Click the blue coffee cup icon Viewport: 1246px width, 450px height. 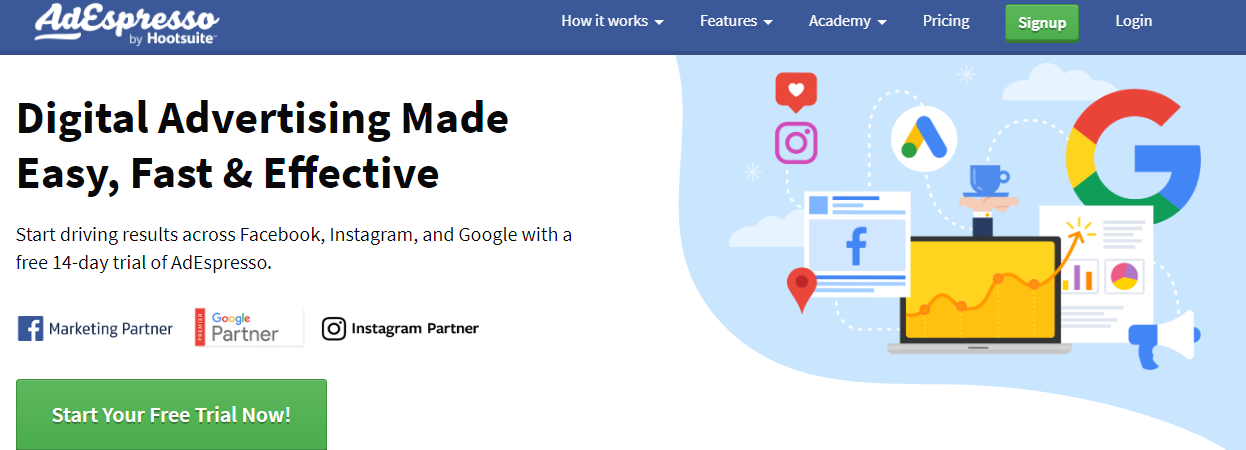pyautogui.click(x=987, y=181)
